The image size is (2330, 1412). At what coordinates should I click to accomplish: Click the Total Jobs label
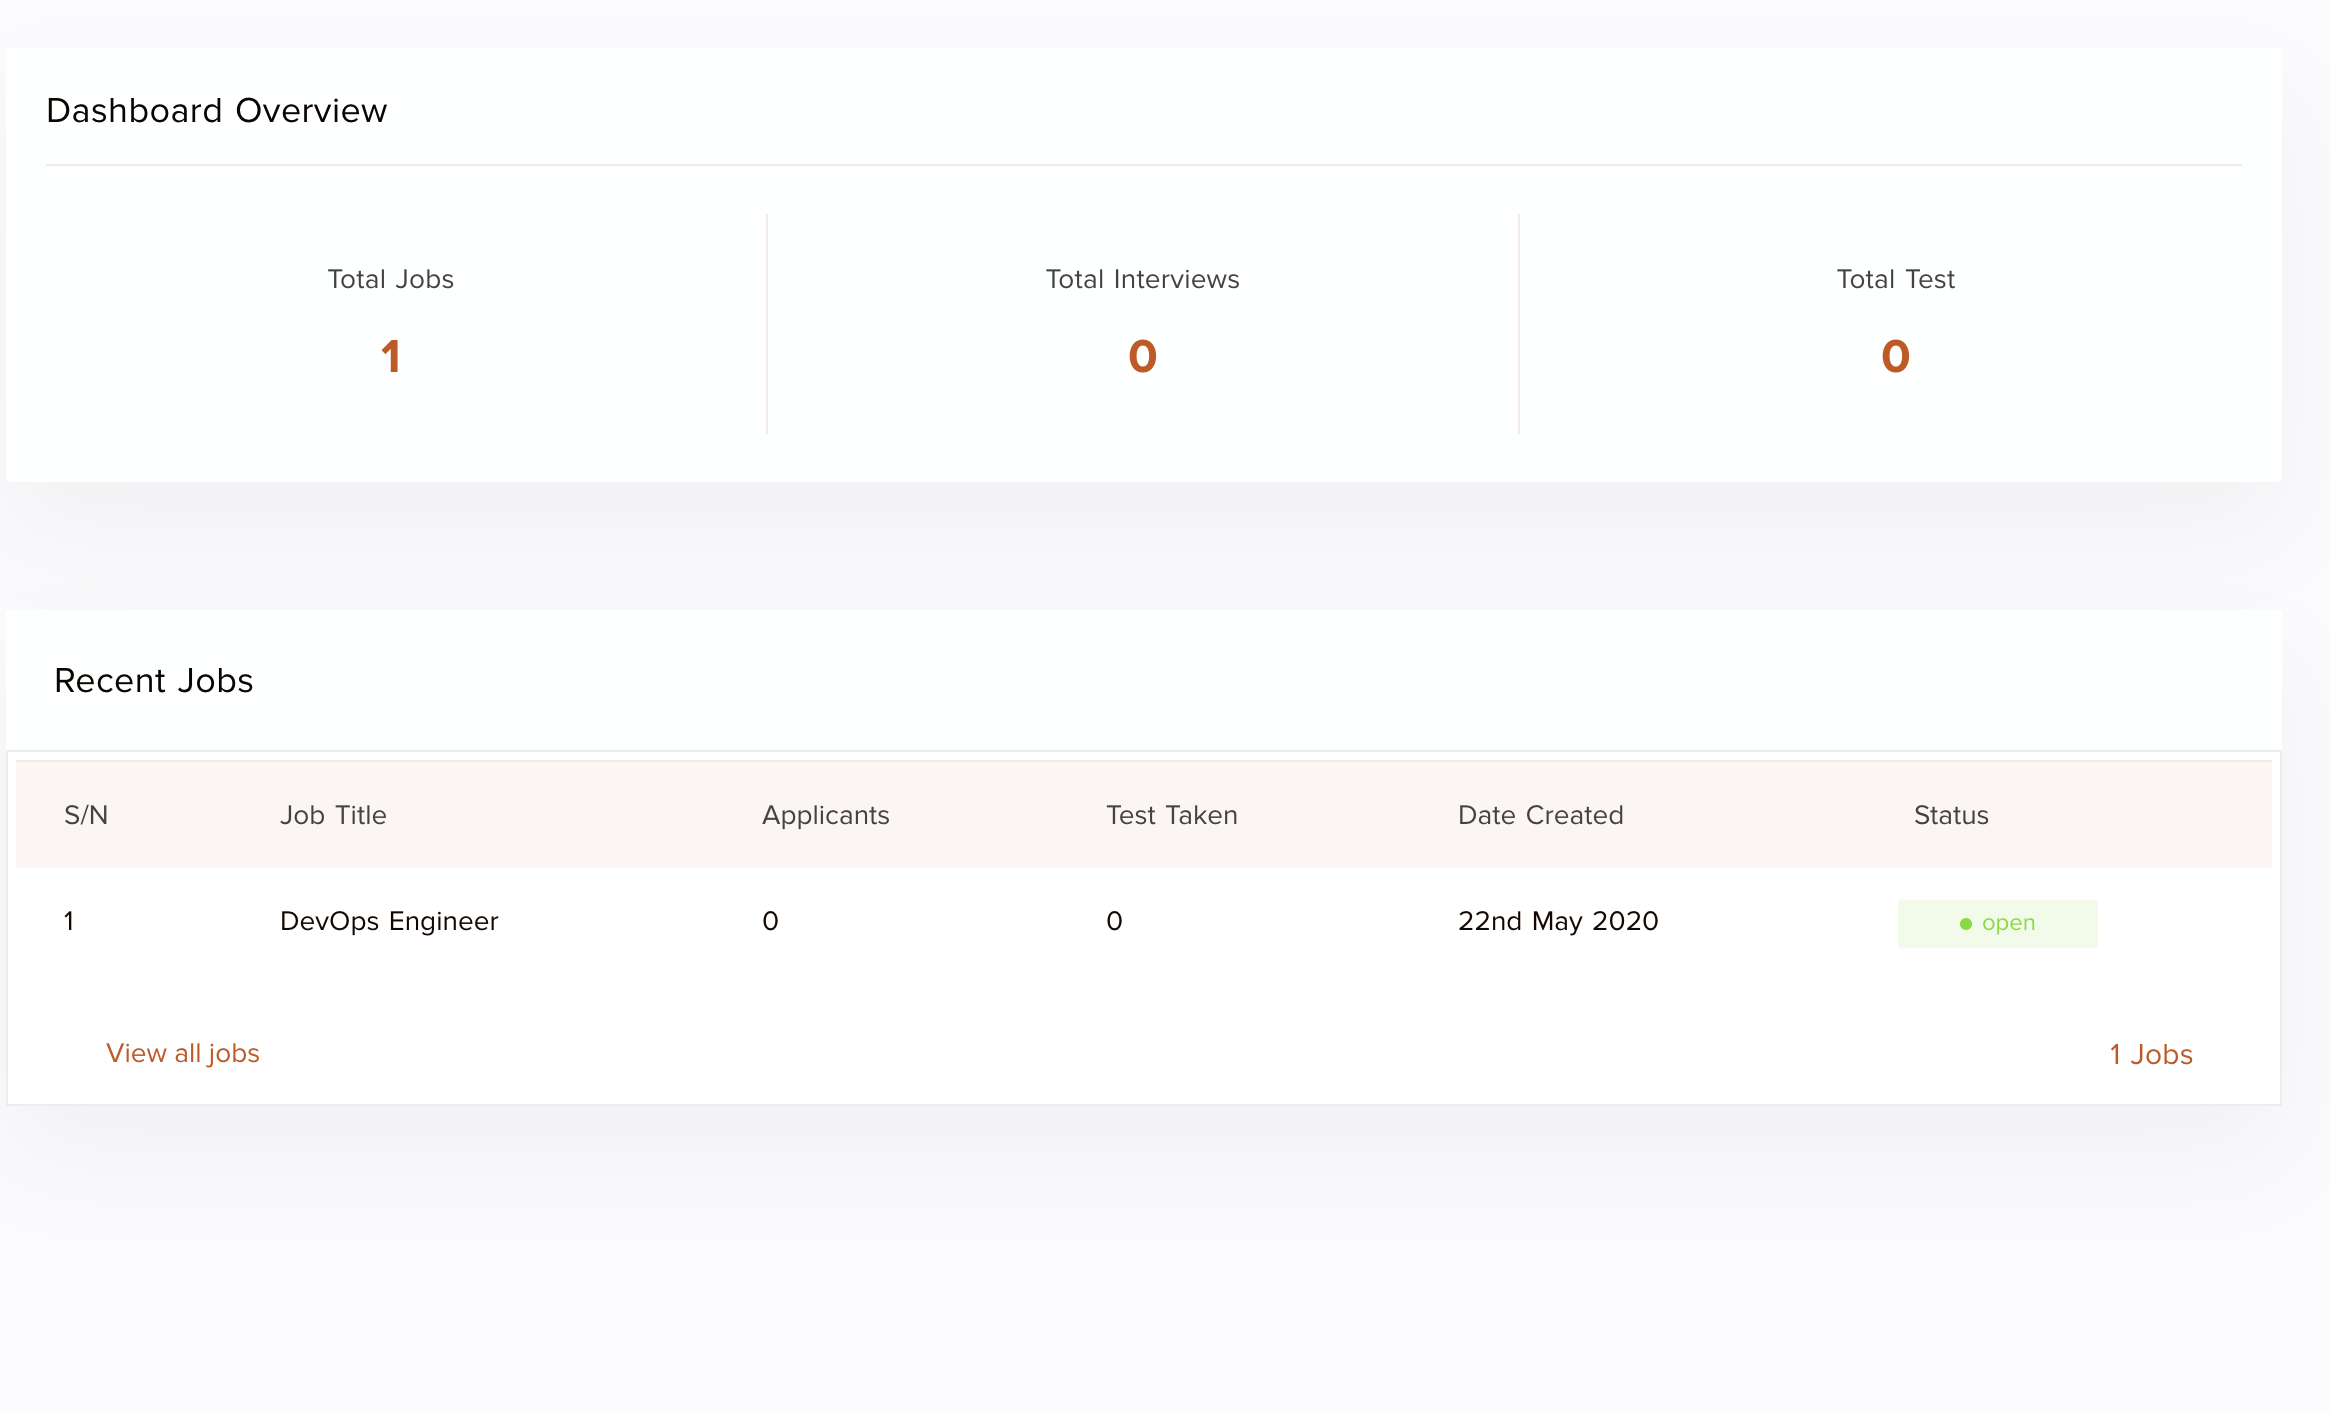point(390,279)
